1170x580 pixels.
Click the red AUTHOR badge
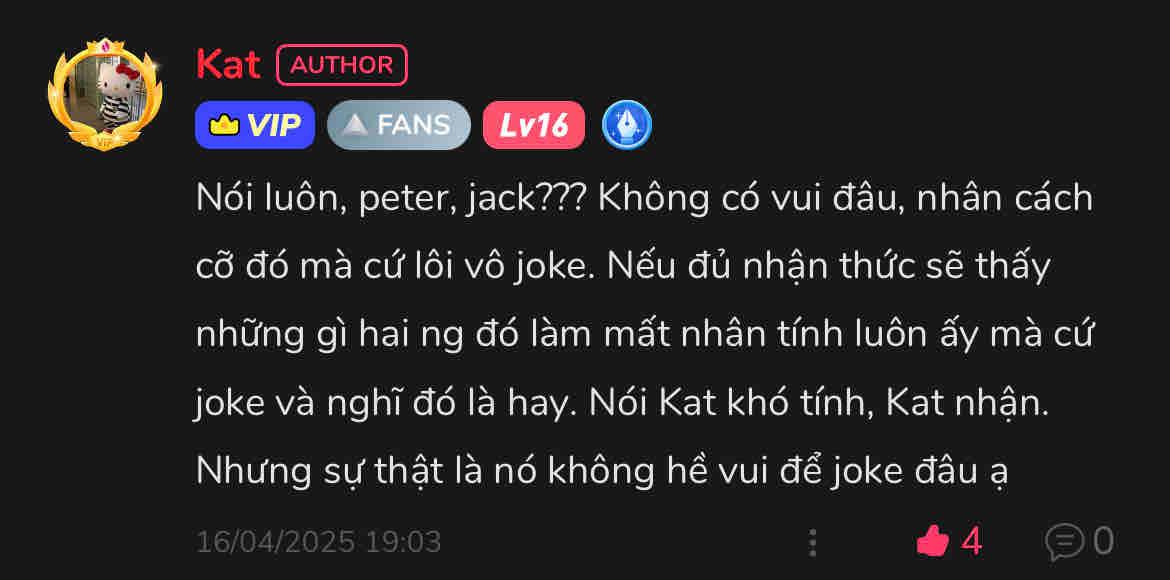click(x=342, y=65)
